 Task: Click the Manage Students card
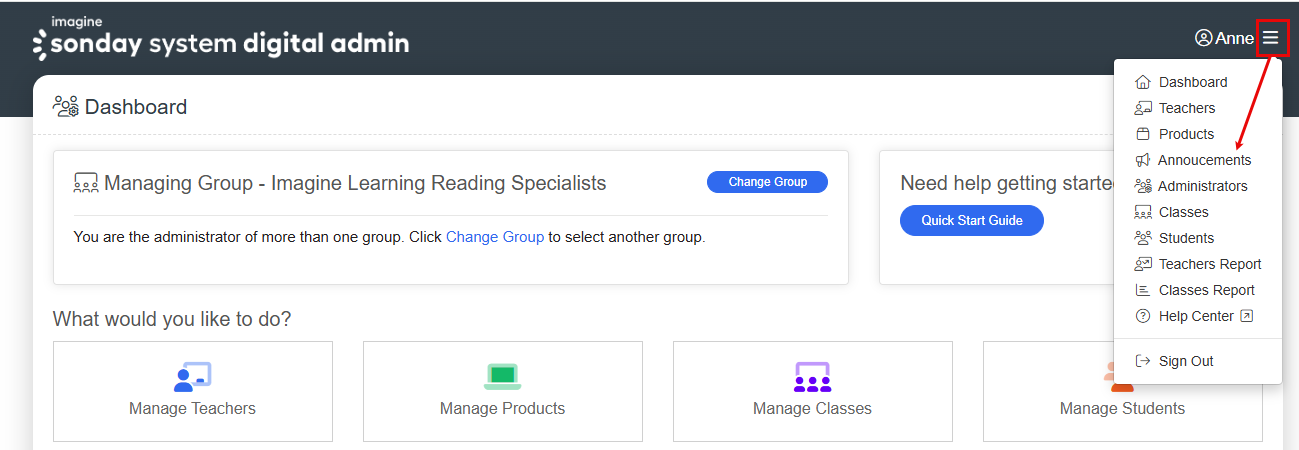click(x=1122, y=392)
